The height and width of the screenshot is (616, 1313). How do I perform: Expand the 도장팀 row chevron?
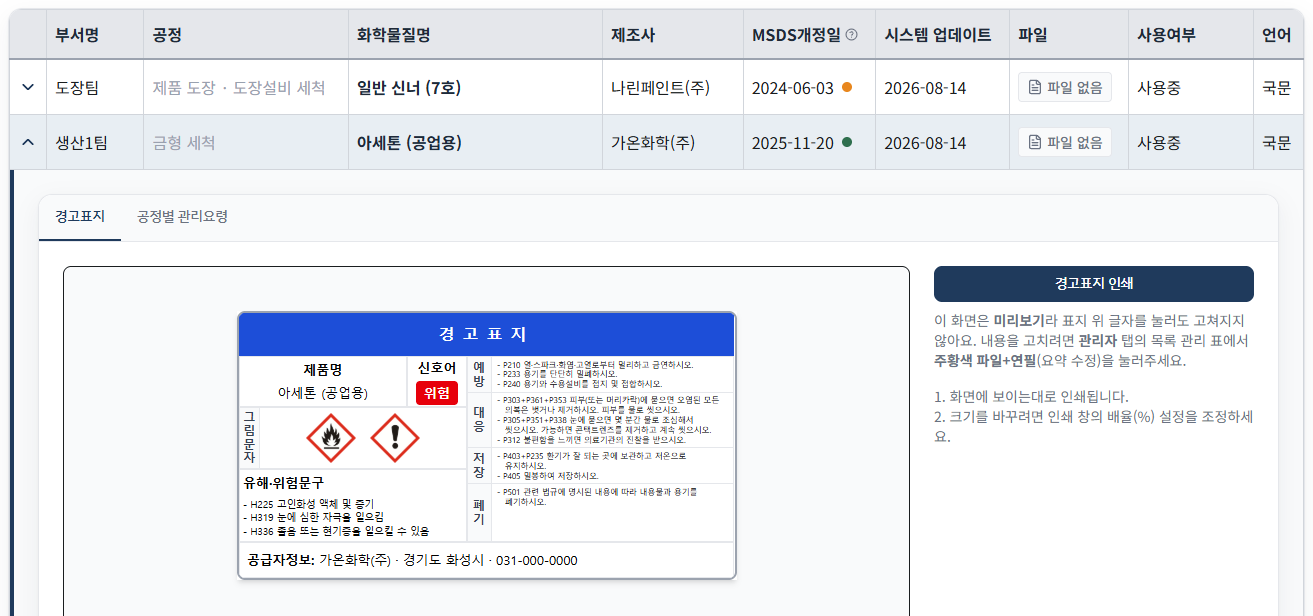coord(28,88)
